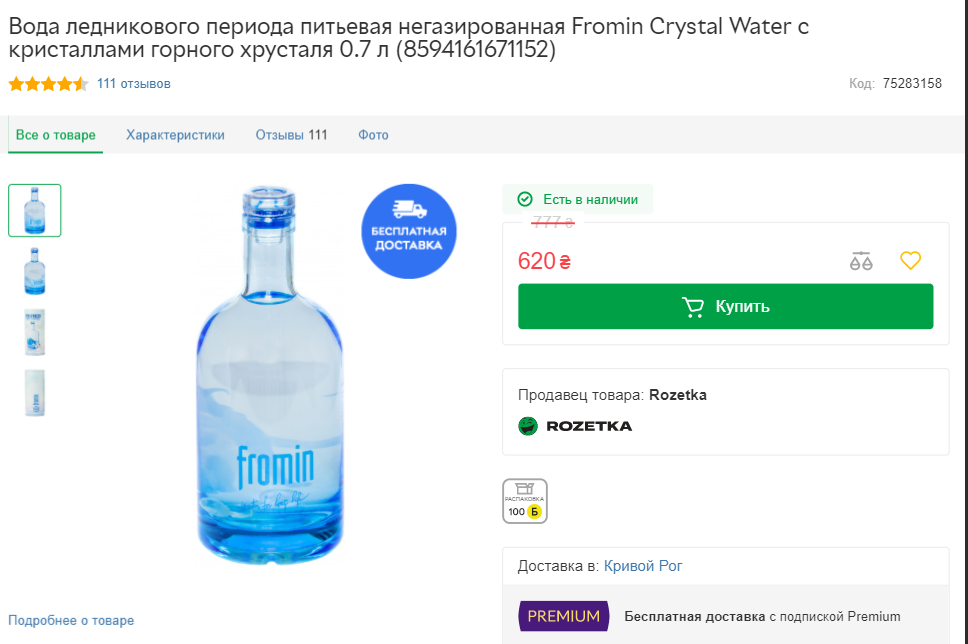The height and width of the screenshot is (644, 968).
Task: Change delivery city "Кривой Рог"
Action: (x=643, y=566)
